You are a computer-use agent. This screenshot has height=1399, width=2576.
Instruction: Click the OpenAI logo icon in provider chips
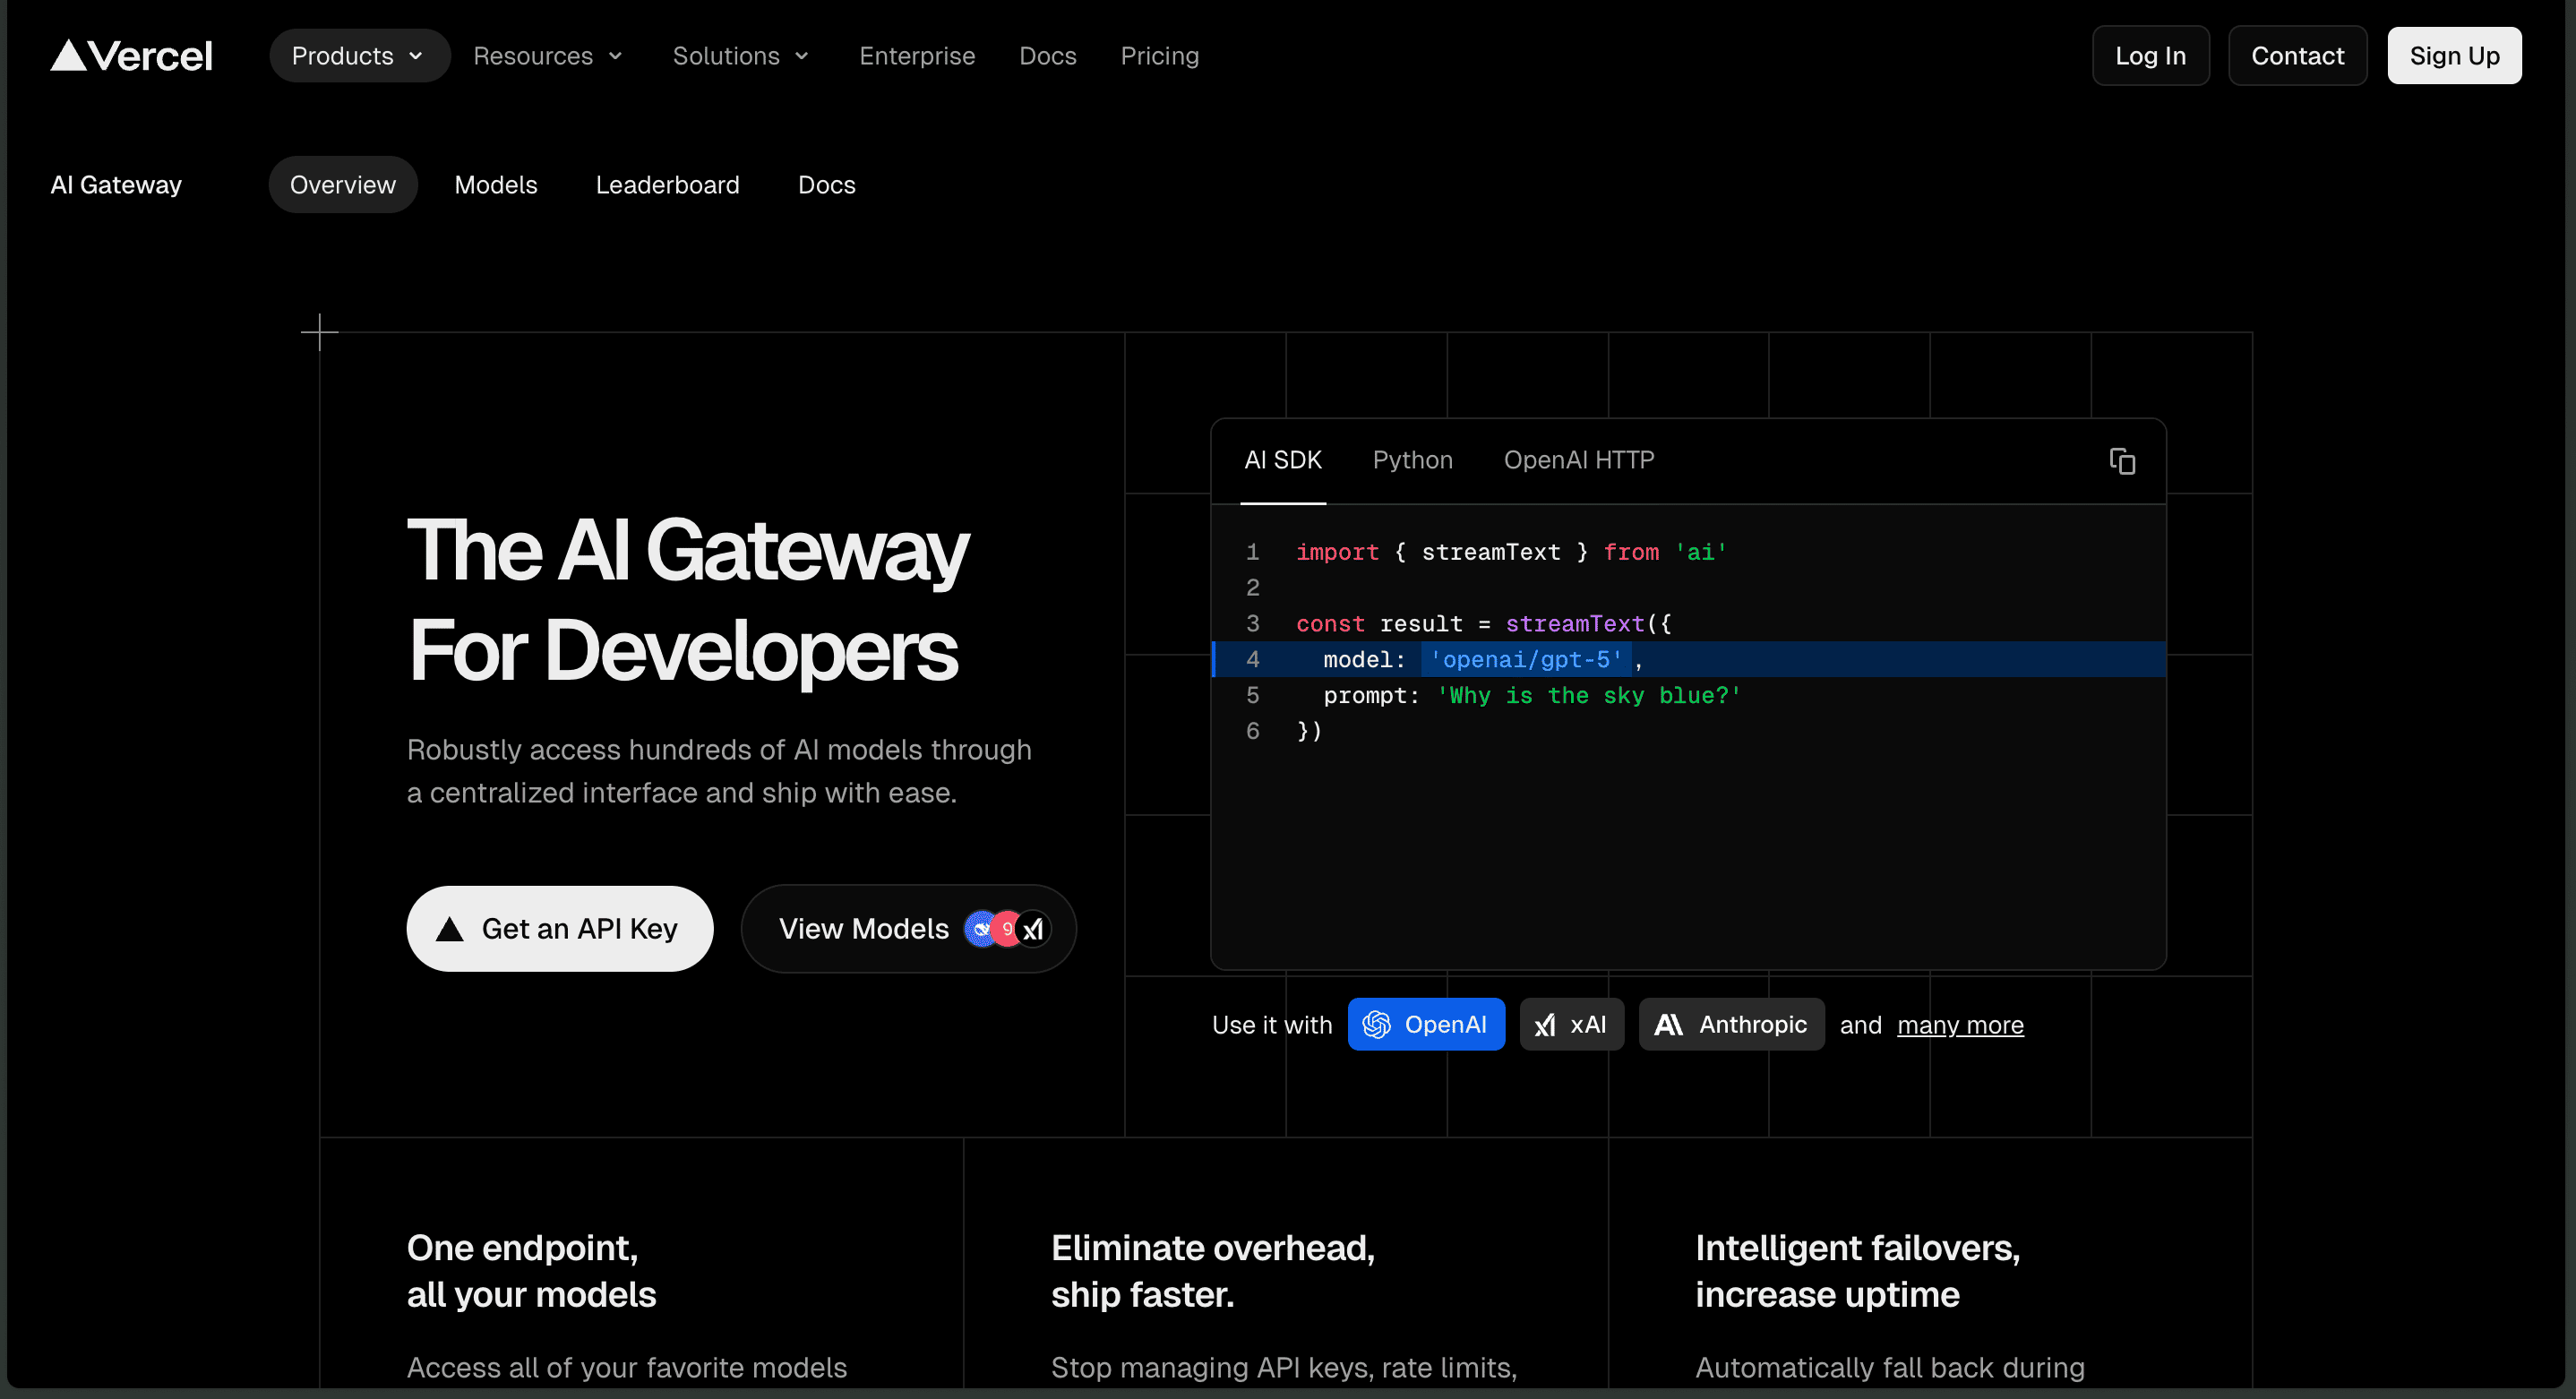click(x=1376, y=1024)
